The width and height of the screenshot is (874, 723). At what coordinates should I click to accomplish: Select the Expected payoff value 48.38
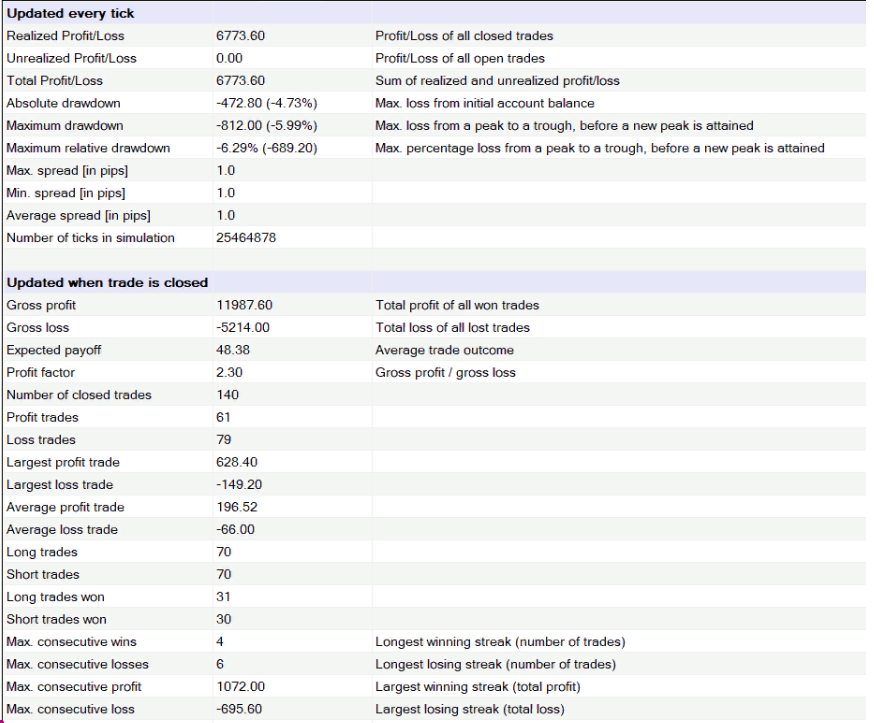click(233, 350)
